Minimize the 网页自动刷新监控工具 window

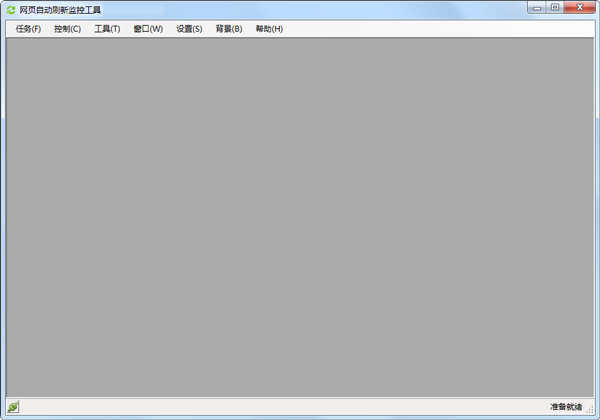point(537,7)
